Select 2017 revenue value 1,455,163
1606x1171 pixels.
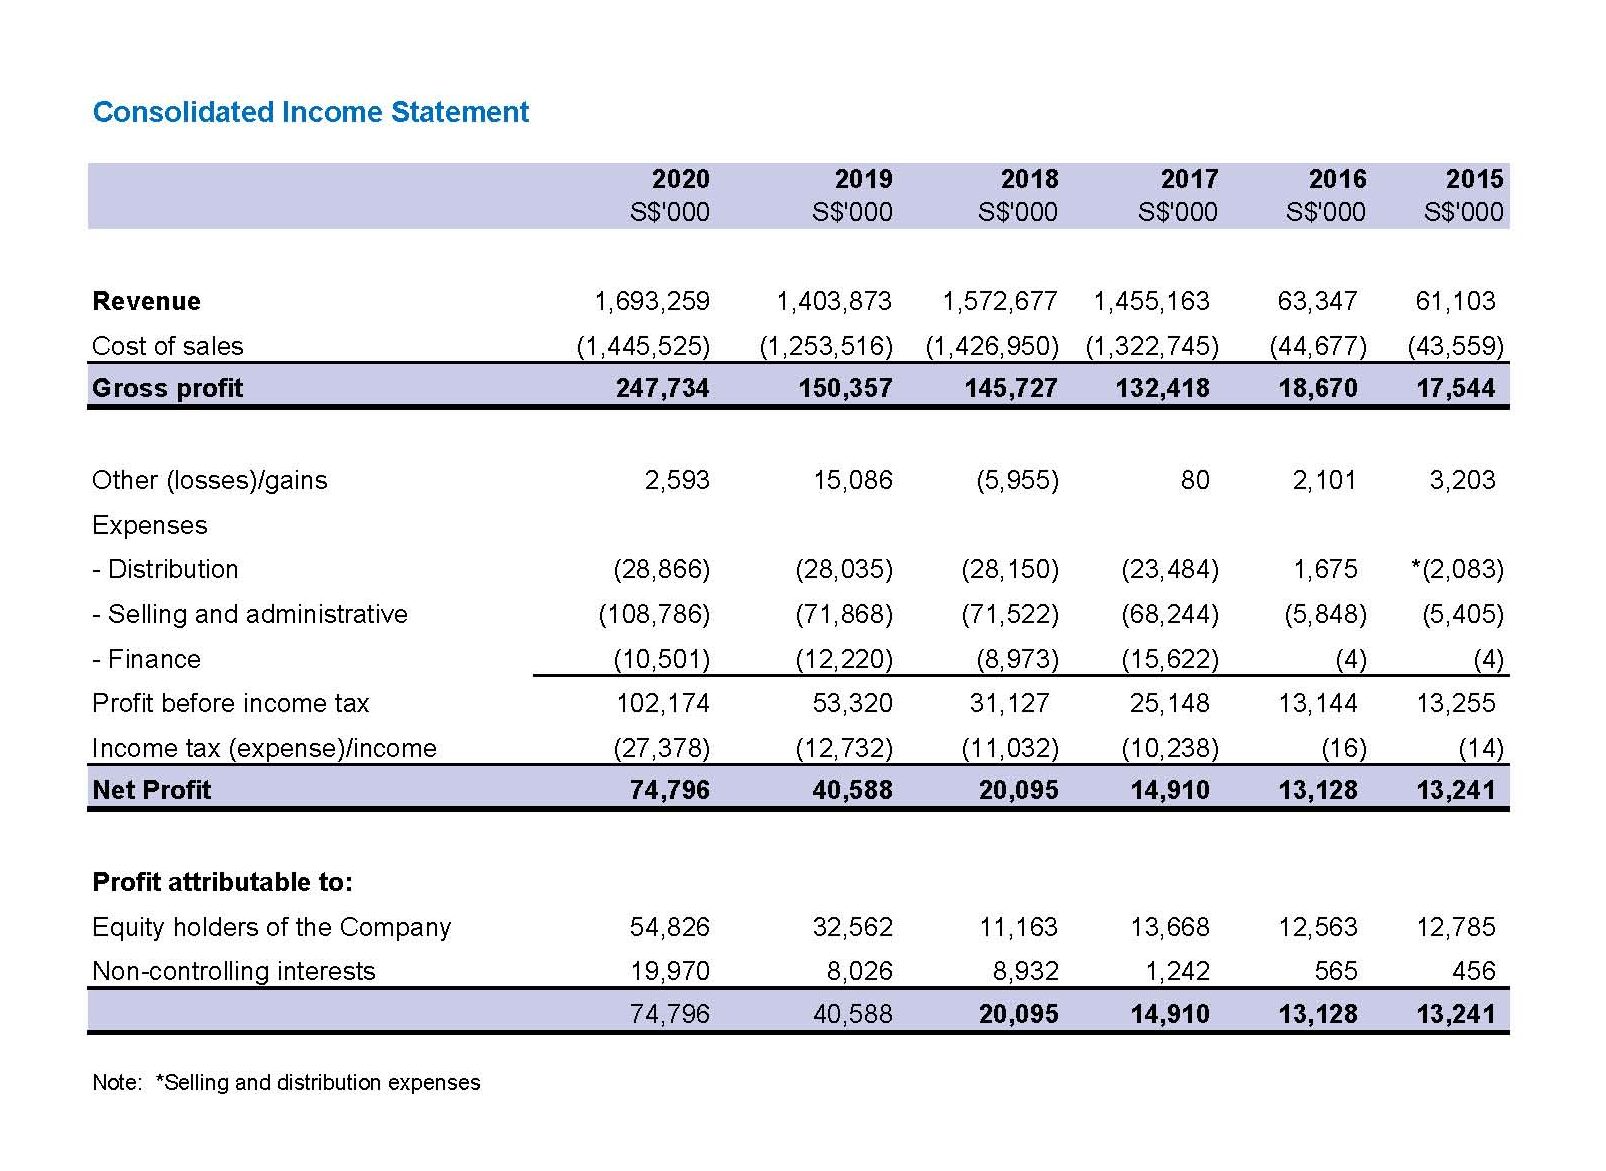point(1152,301)
